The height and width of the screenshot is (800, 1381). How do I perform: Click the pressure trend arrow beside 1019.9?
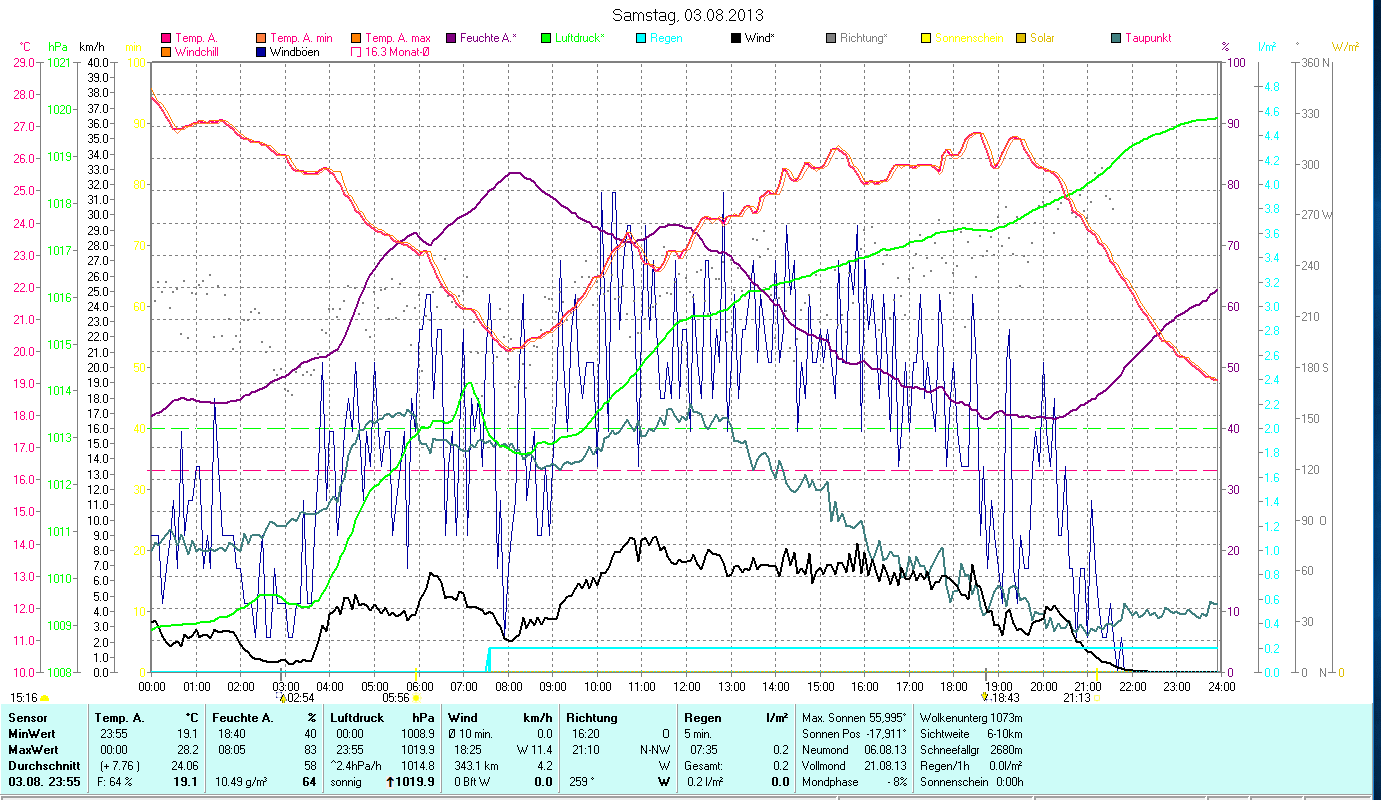(x=390, y=782)
